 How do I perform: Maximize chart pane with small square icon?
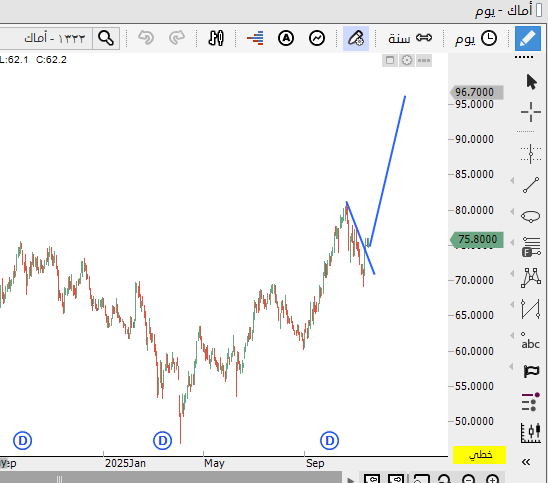pyautogui.click(x=390, y=60)
